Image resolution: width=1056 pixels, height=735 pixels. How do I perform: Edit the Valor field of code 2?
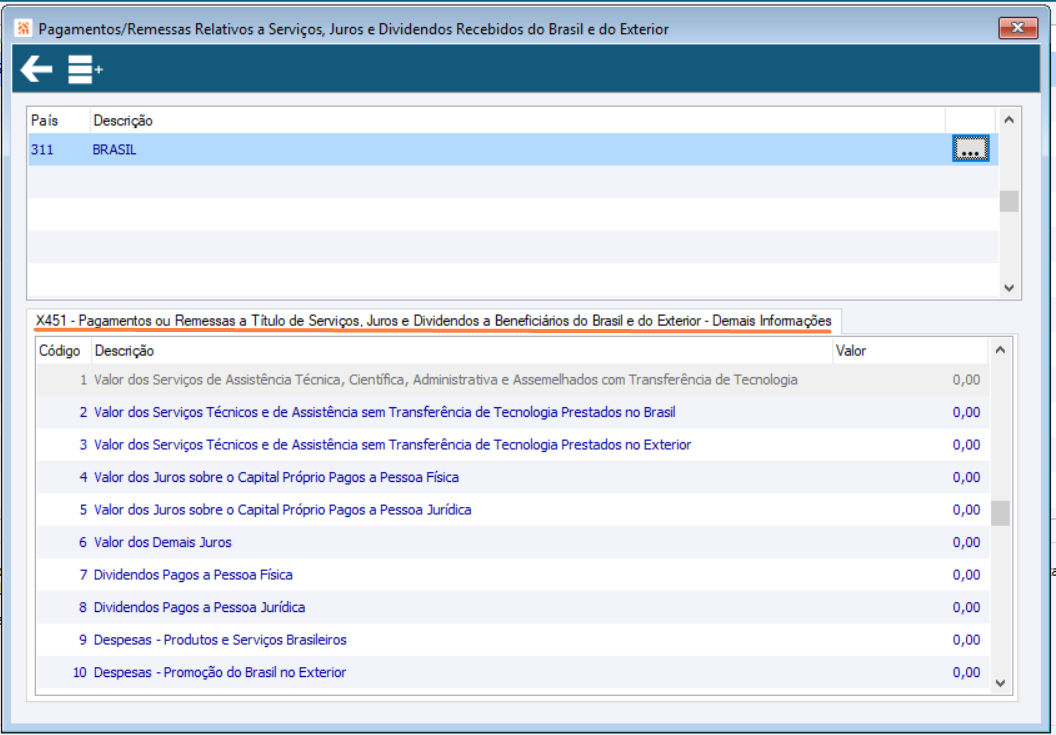click(x=910, y=412)
